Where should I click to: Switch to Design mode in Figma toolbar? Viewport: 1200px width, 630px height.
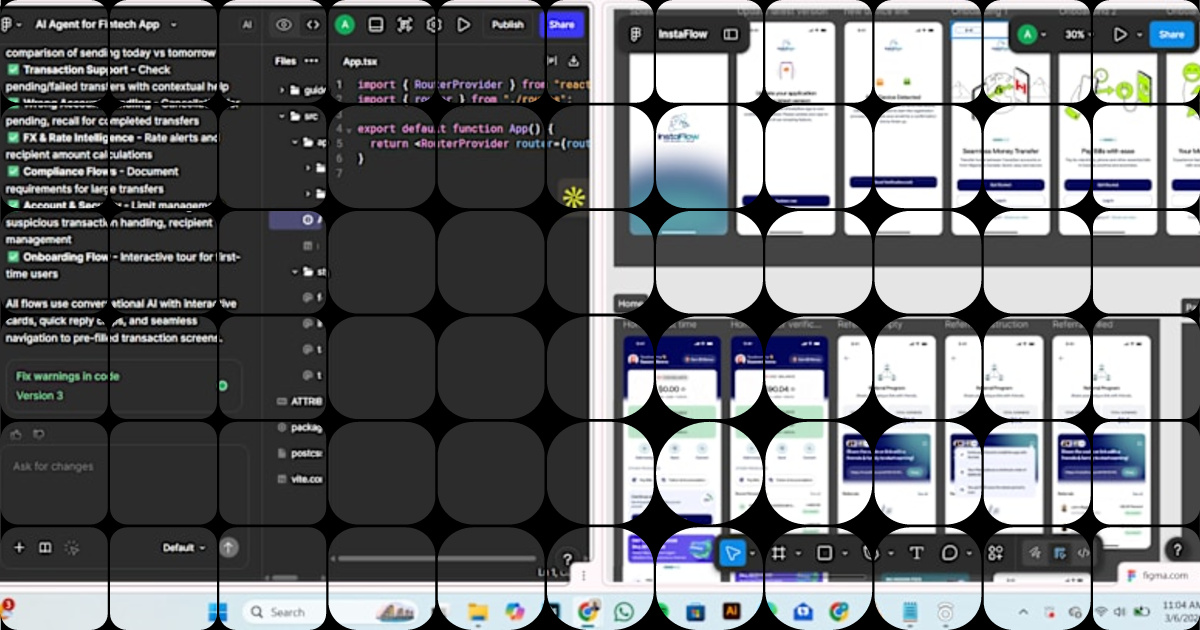click(x=1058, y=553)
